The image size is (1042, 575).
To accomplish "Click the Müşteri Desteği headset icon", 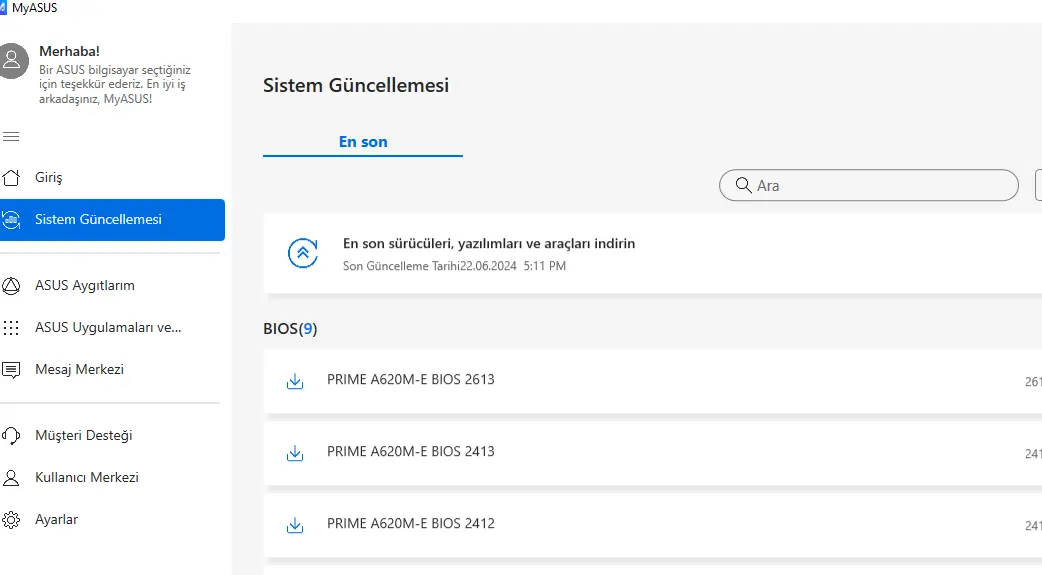I will coord(11,435).
